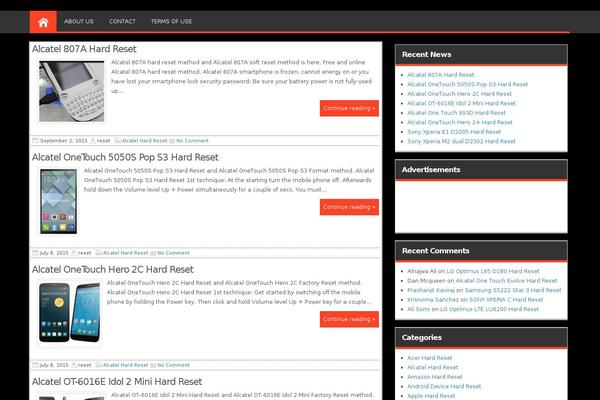The image size is (600, 400).
Task: Open Sony Xperia M2 dual D2302 in Recent News
Action: (x=461, y=142)
